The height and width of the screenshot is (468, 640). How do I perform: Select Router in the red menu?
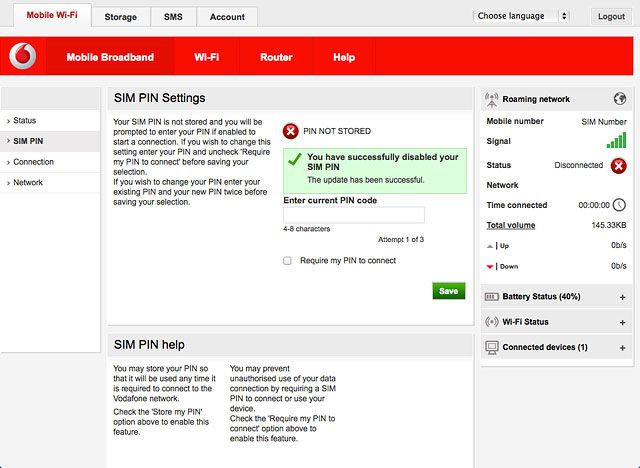276,57
